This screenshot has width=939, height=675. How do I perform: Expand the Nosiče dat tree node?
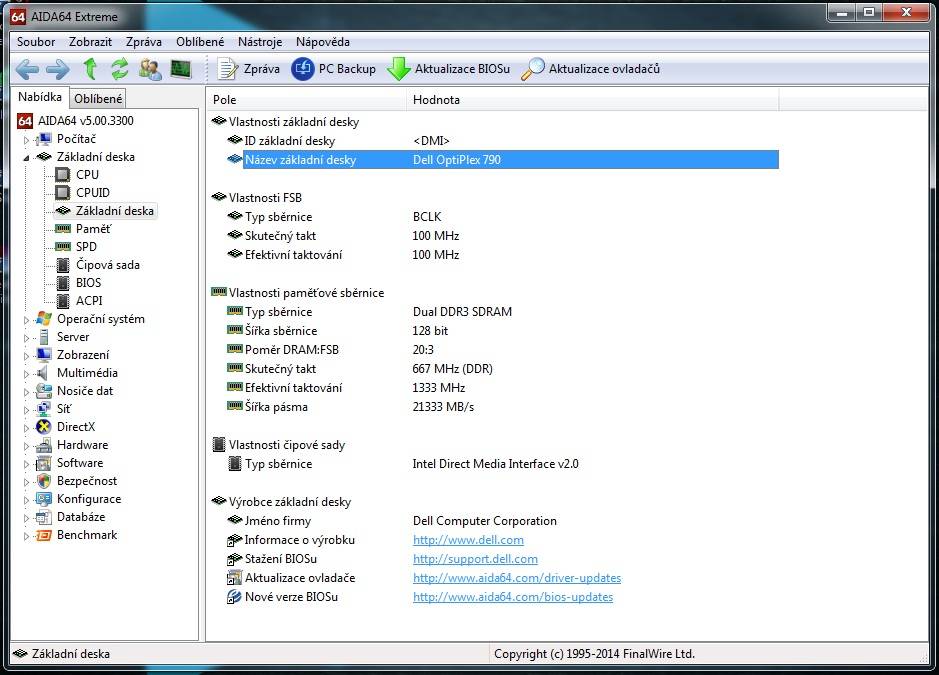coord(26,392)
